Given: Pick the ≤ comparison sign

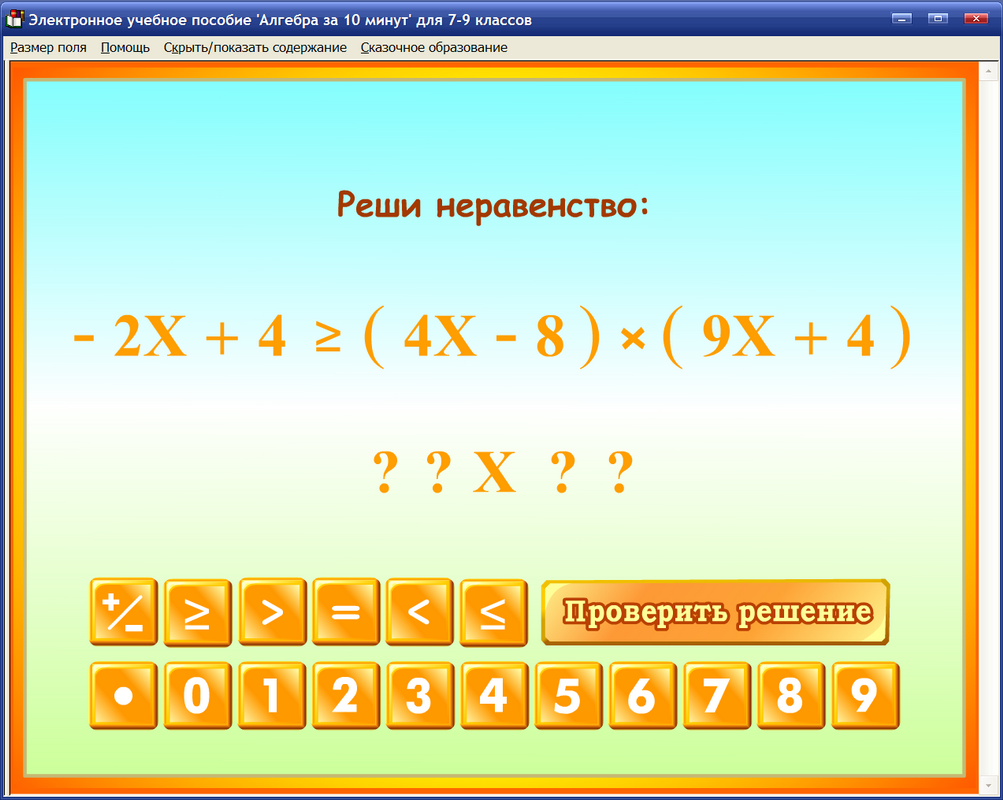Looking at the screenshot, I should [x=493, y=613].
